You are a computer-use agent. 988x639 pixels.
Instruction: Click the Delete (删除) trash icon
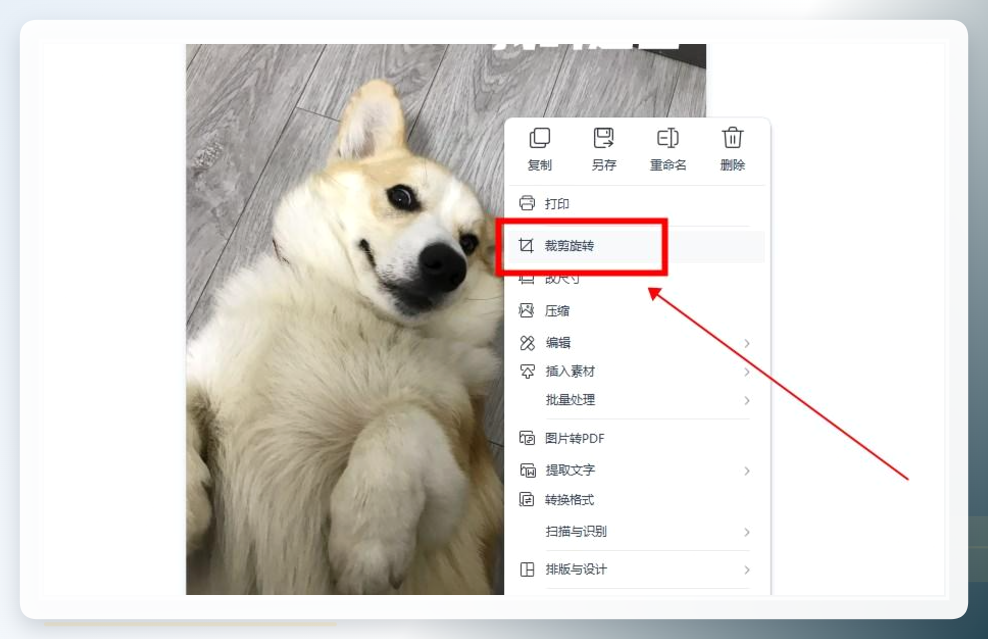pyautogui.click(x=732, y=137)
